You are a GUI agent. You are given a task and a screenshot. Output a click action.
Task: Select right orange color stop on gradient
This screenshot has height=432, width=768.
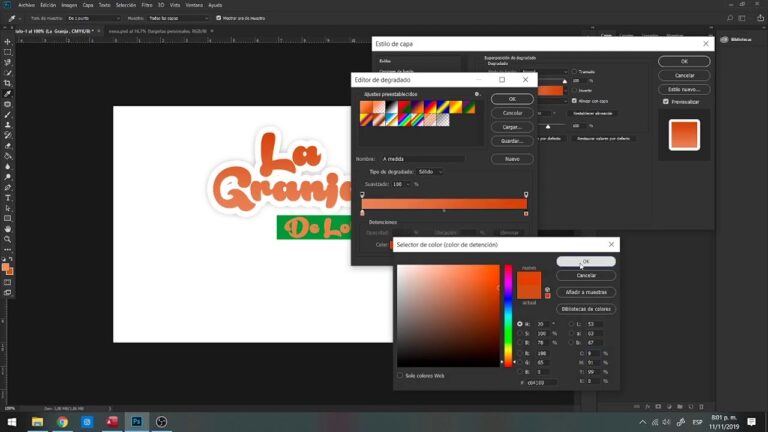(526, 213)
